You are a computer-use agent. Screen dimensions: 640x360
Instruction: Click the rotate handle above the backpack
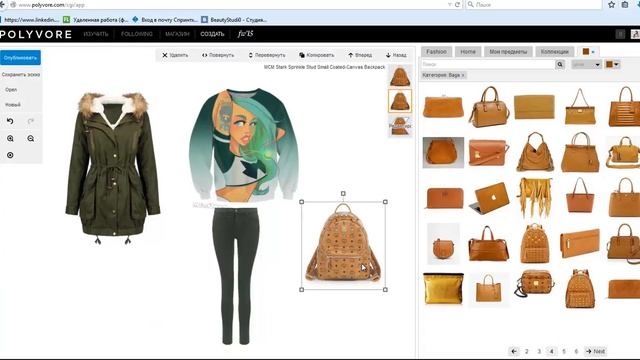coord(343,193)
